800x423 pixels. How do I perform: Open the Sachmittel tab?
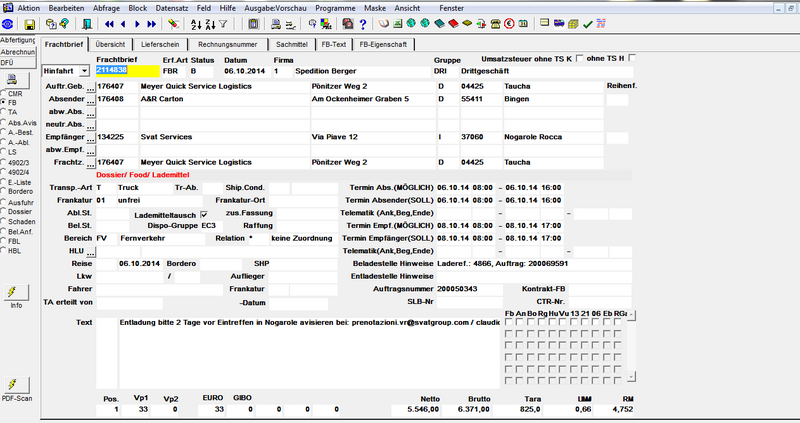292,44
